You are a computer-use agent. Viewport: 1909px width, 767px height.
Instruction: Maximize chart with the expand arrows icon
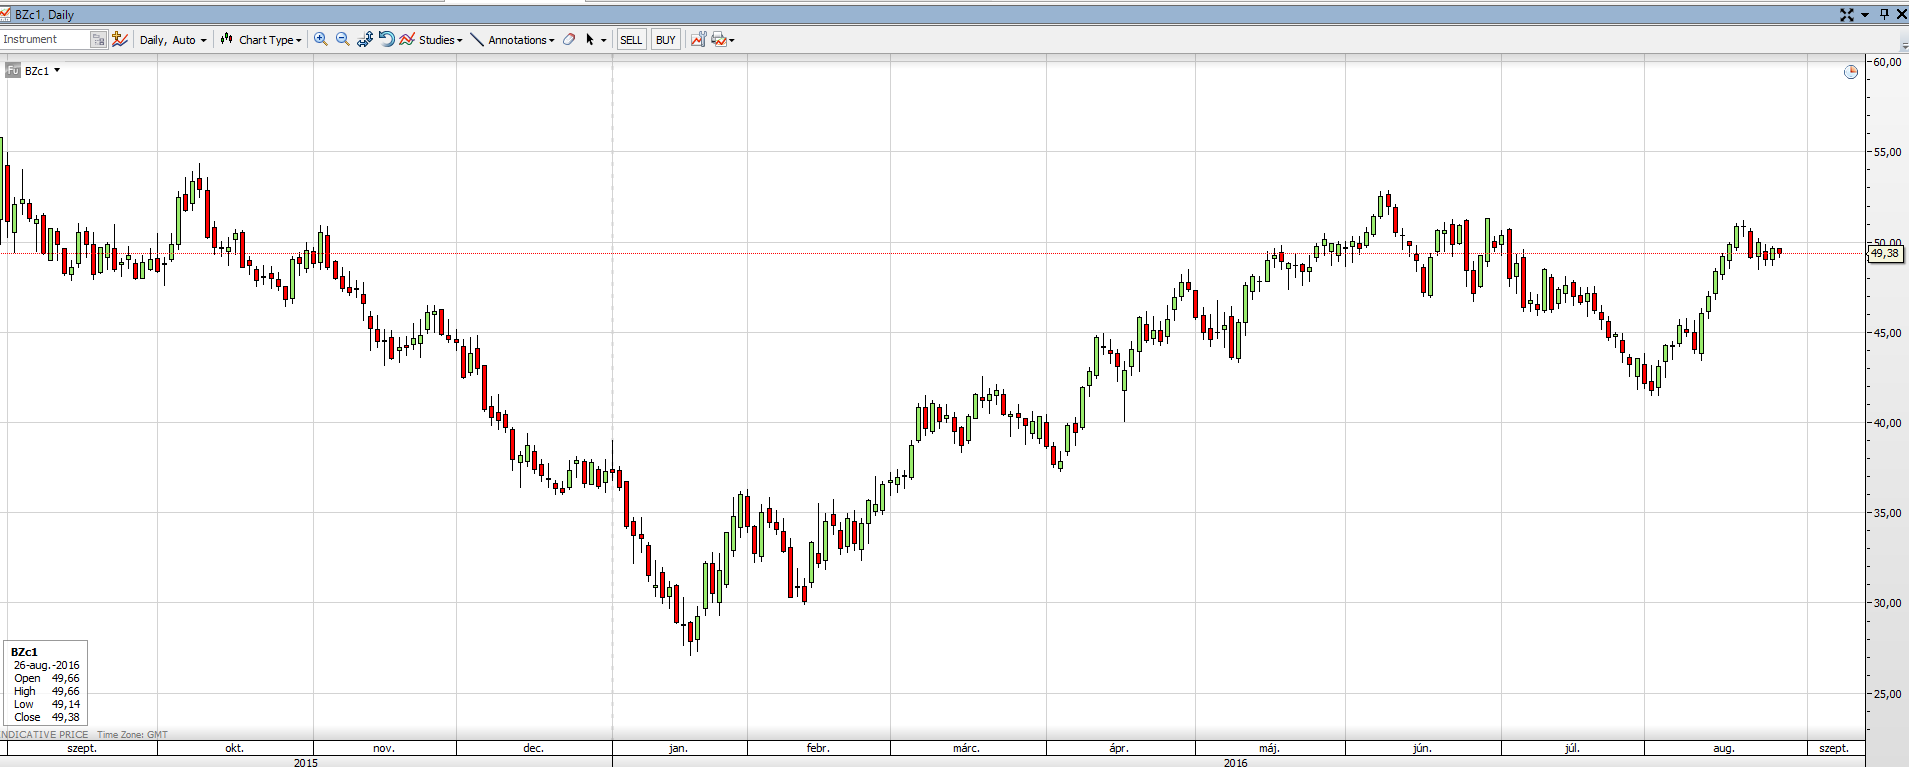[x=1847, y=14]
